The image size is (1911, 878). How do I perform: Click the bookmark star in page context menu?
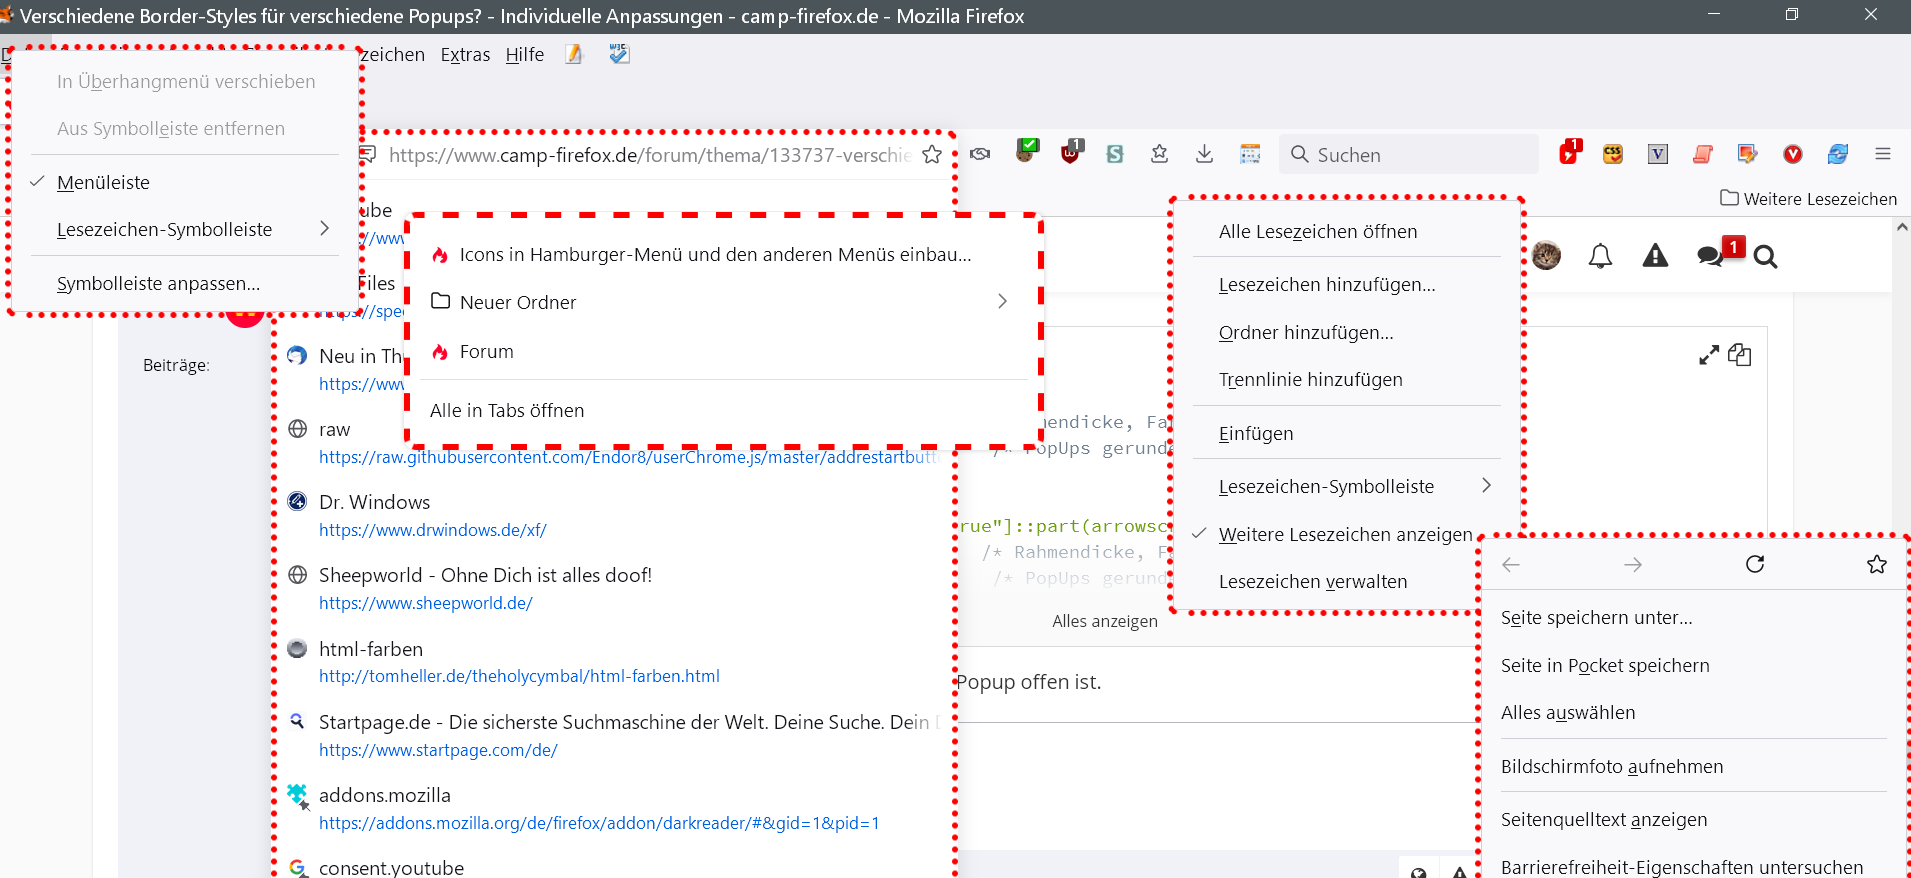[1877, 564]
